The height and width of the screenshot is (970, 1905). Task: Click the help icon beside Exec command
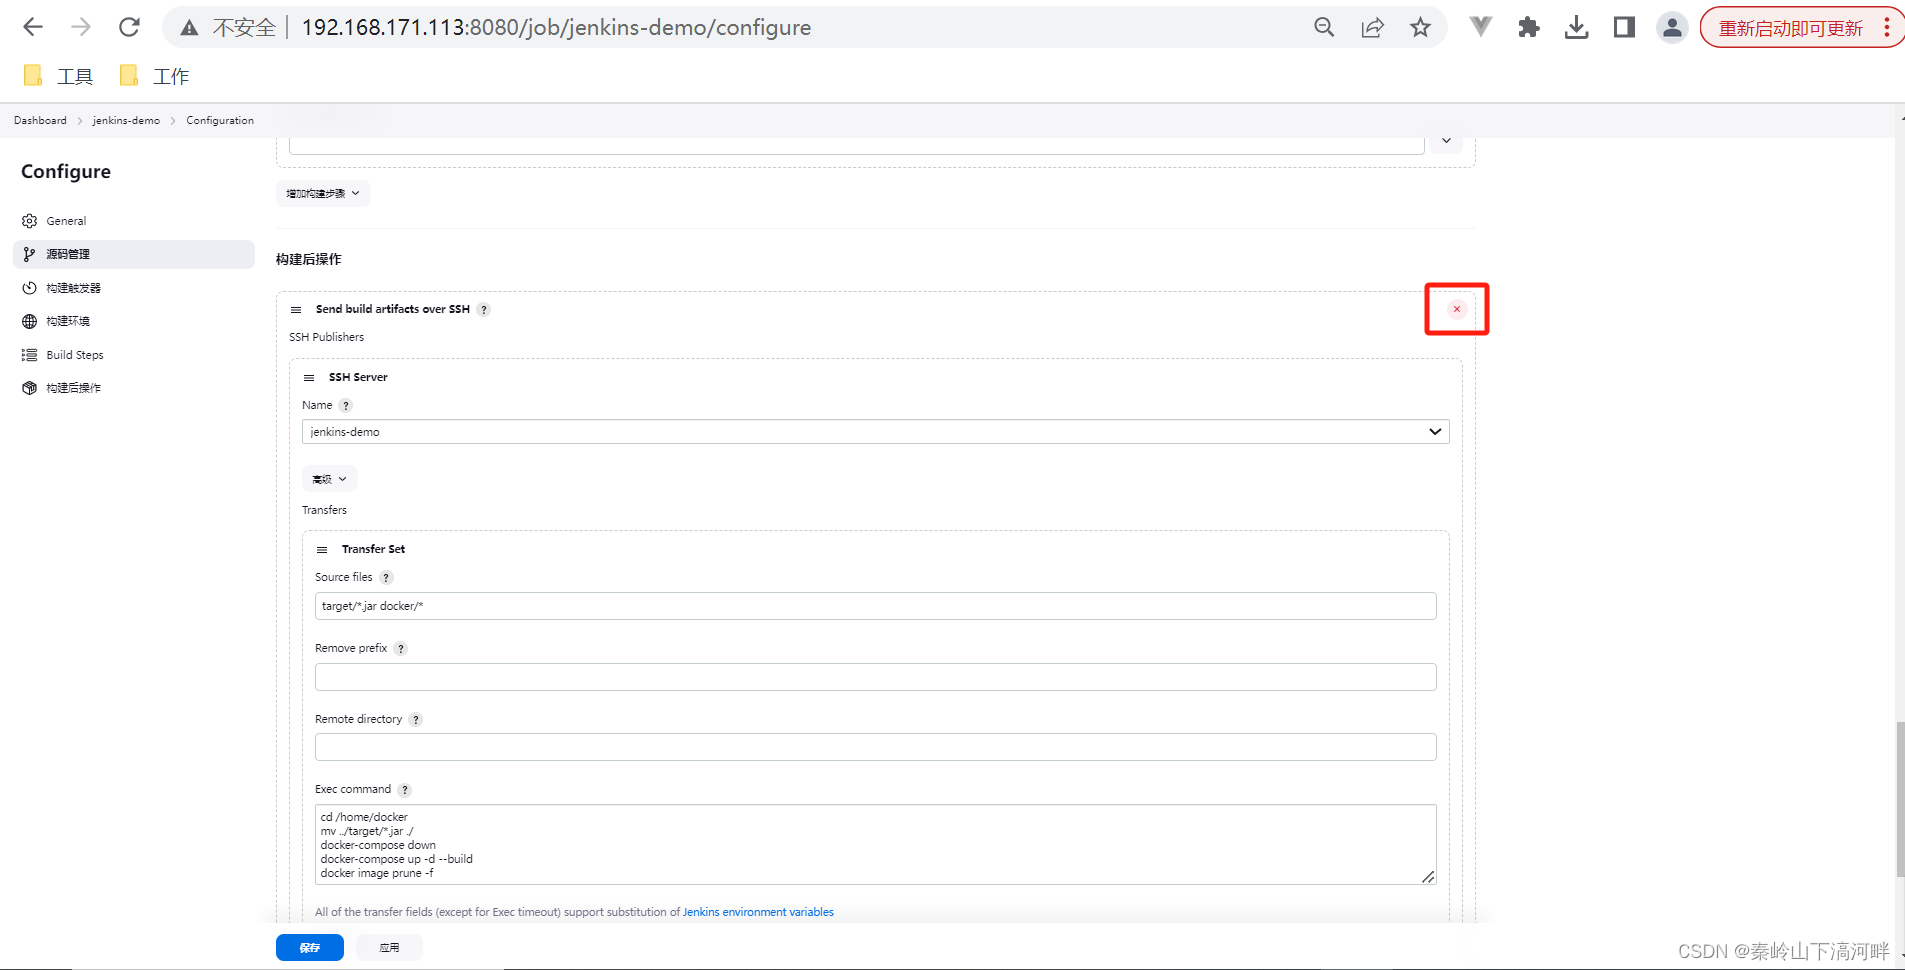405,789
